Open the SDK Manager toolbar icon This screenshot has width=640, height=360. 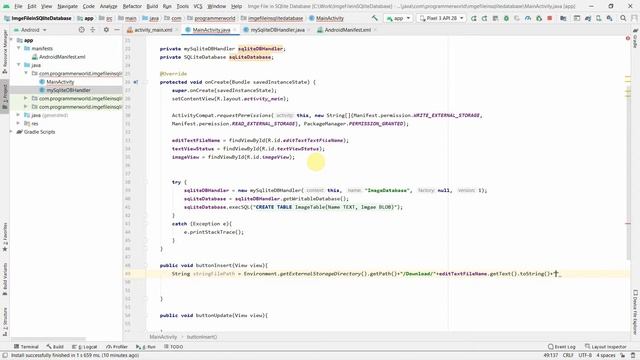(609, 18)
